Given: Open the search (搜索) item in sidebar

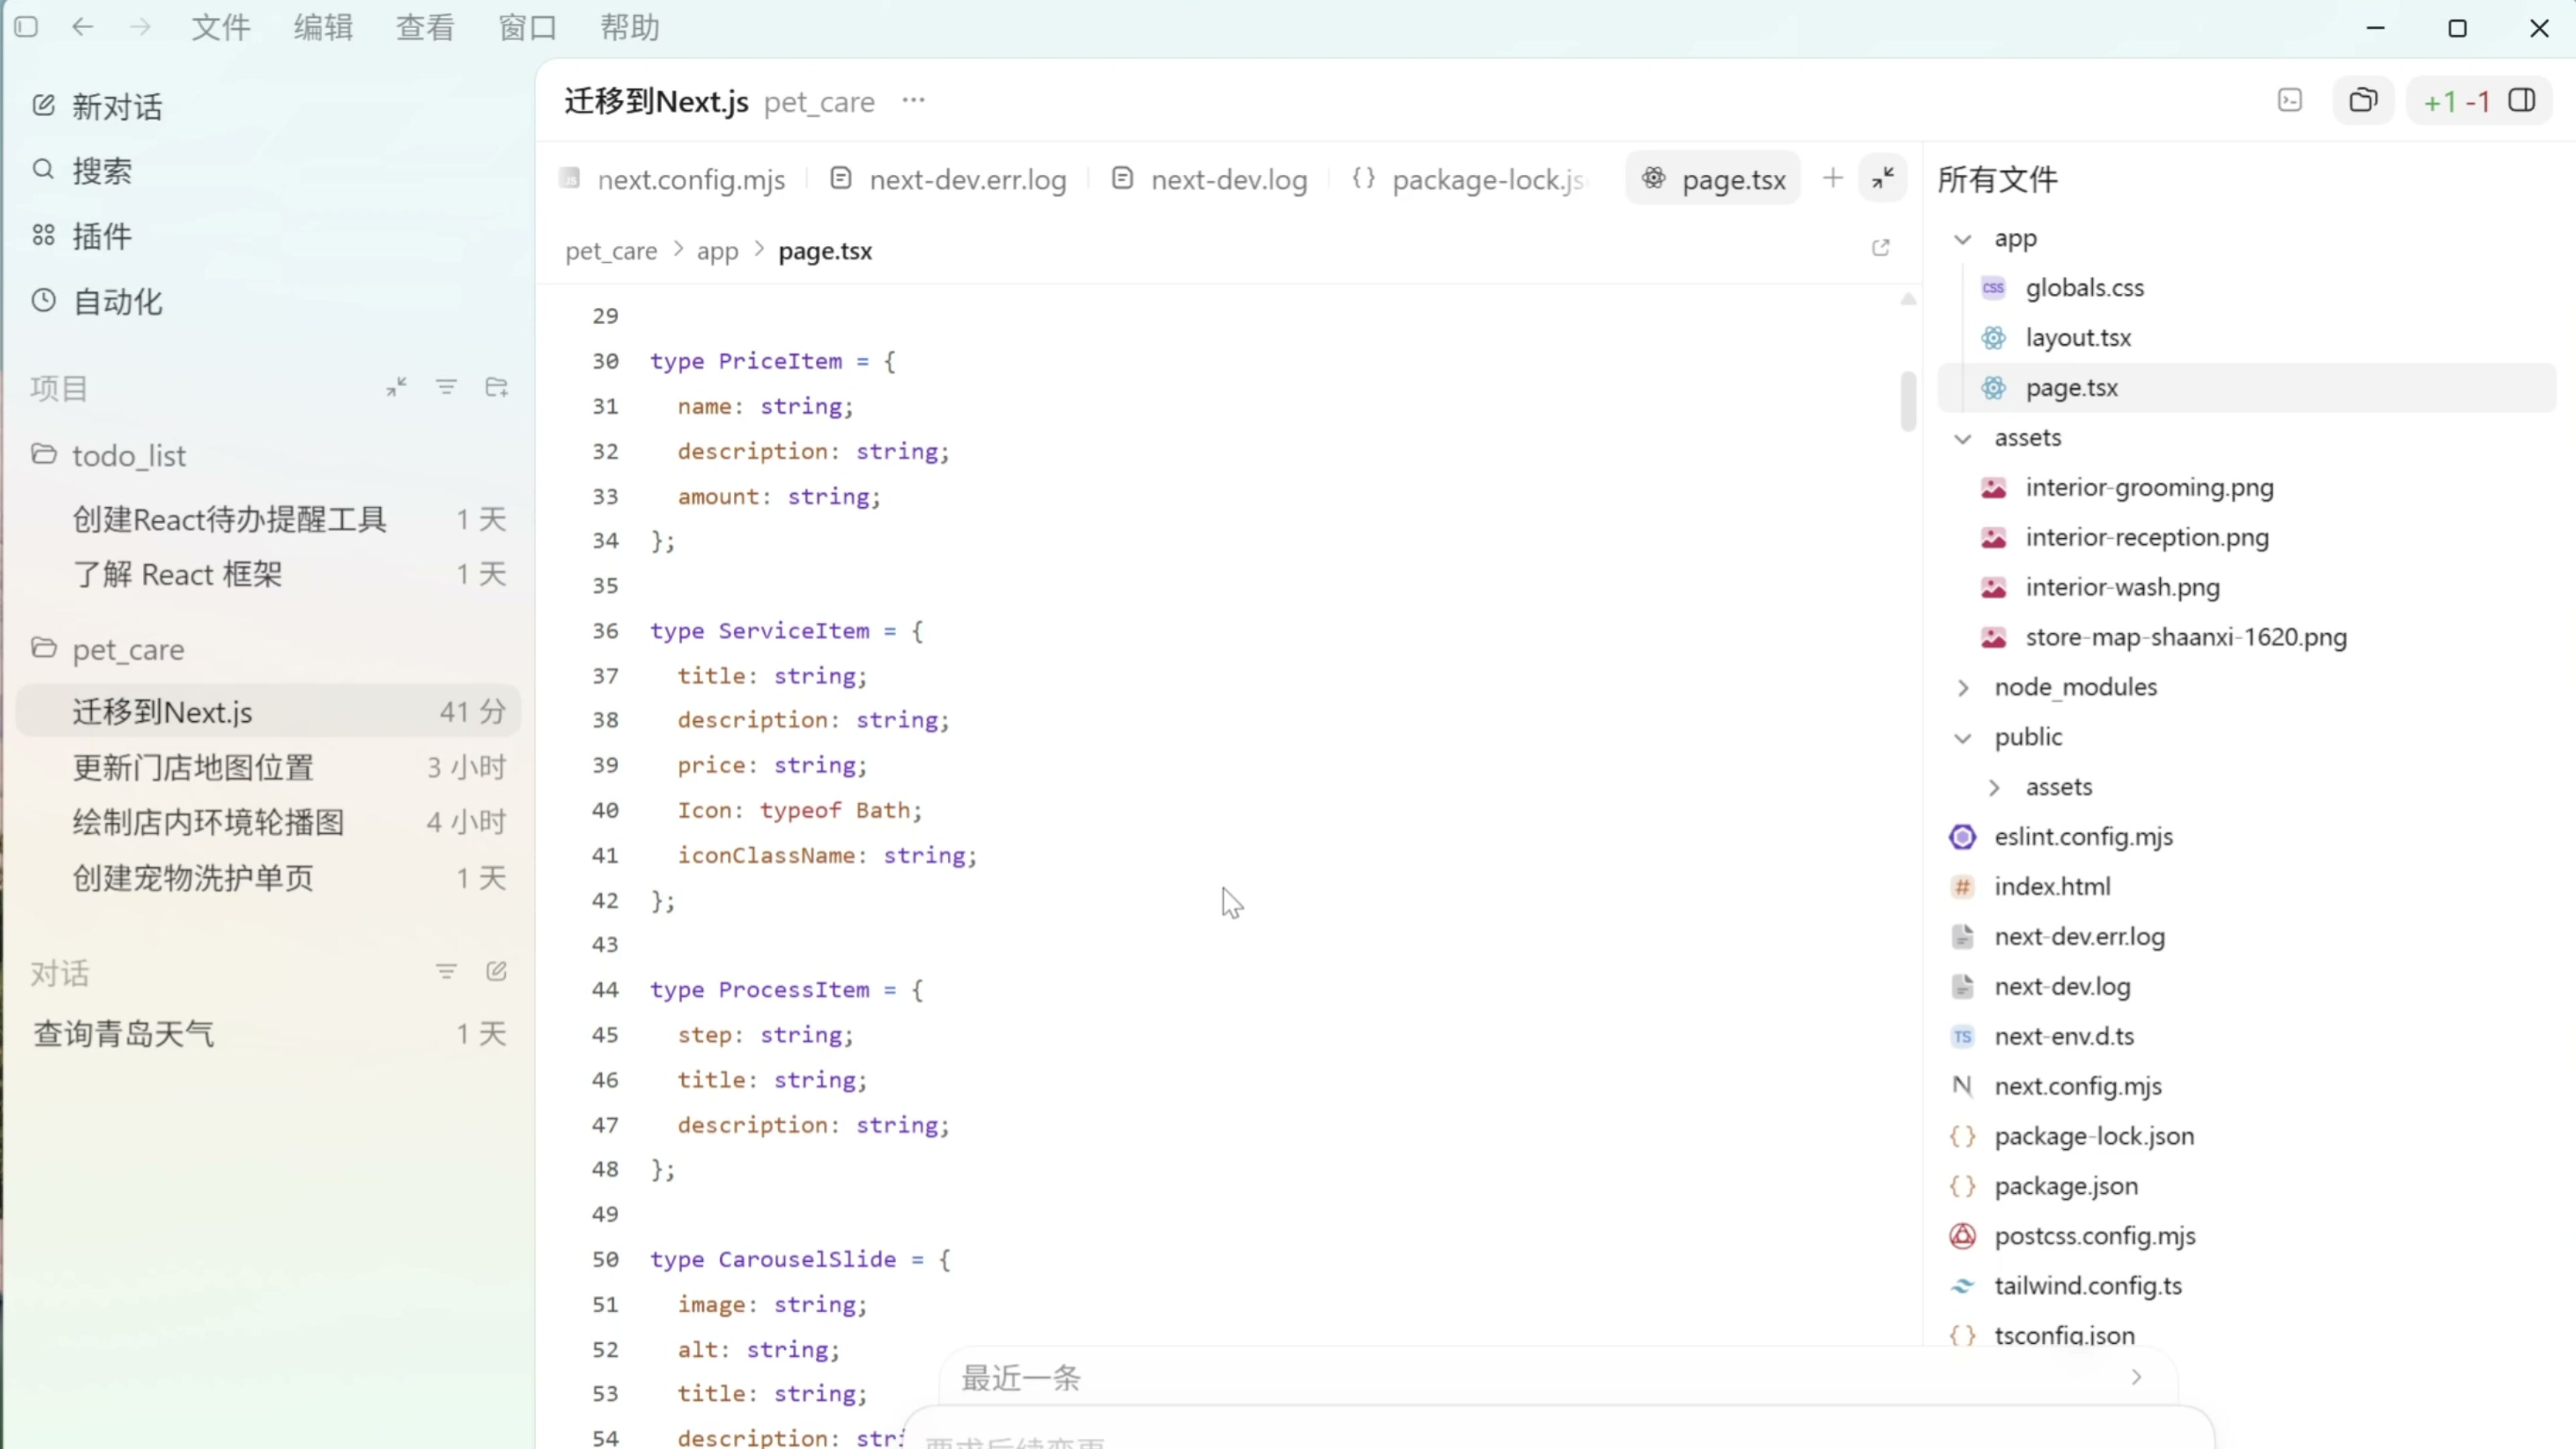Looking at the screenshot, I should 100,171.
